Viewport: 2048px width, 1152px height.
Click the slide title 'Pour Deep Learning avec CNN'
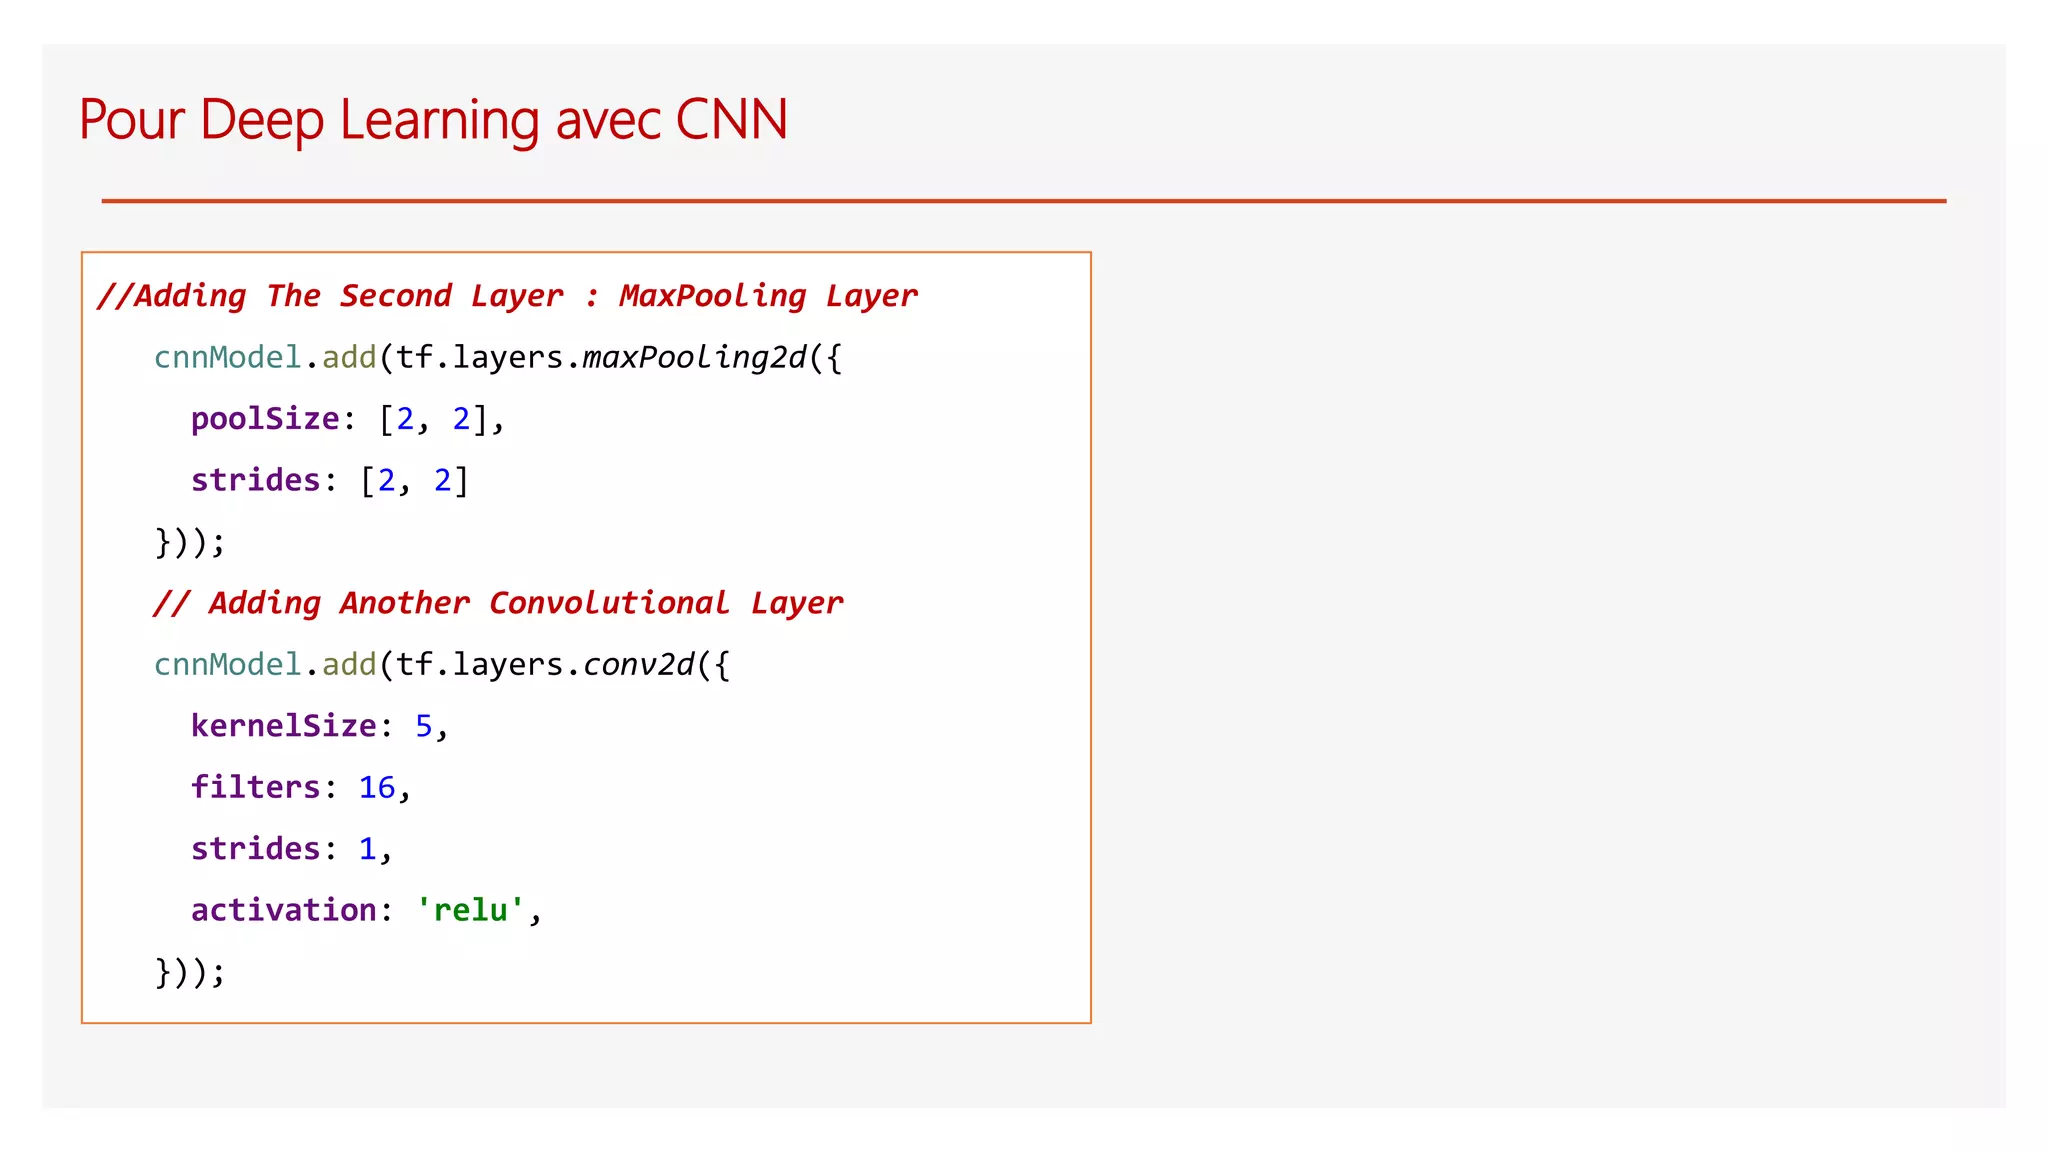point(433,120)
